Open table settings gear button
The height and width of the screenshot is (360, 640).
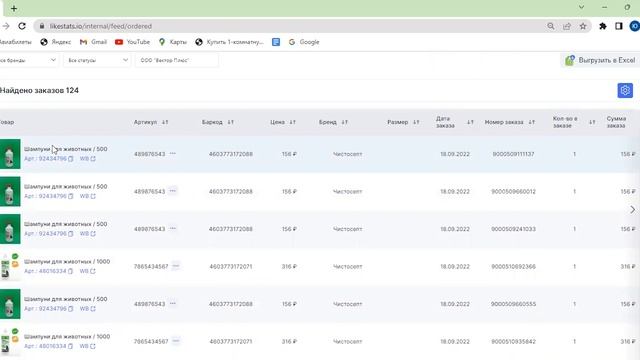(625, 90)
